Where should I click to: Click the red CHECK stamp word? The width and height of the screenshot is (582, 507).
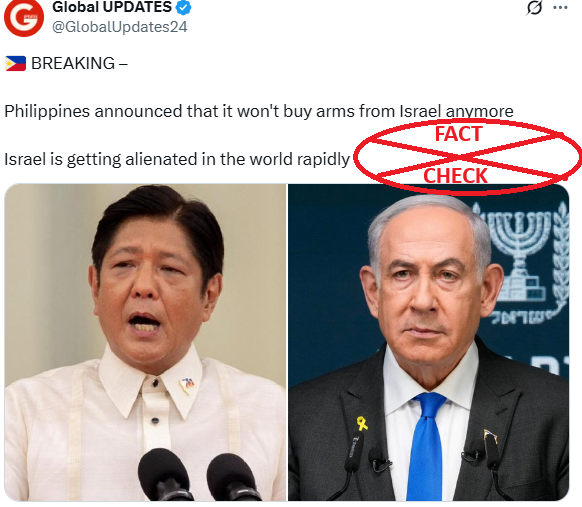(455, 176)
